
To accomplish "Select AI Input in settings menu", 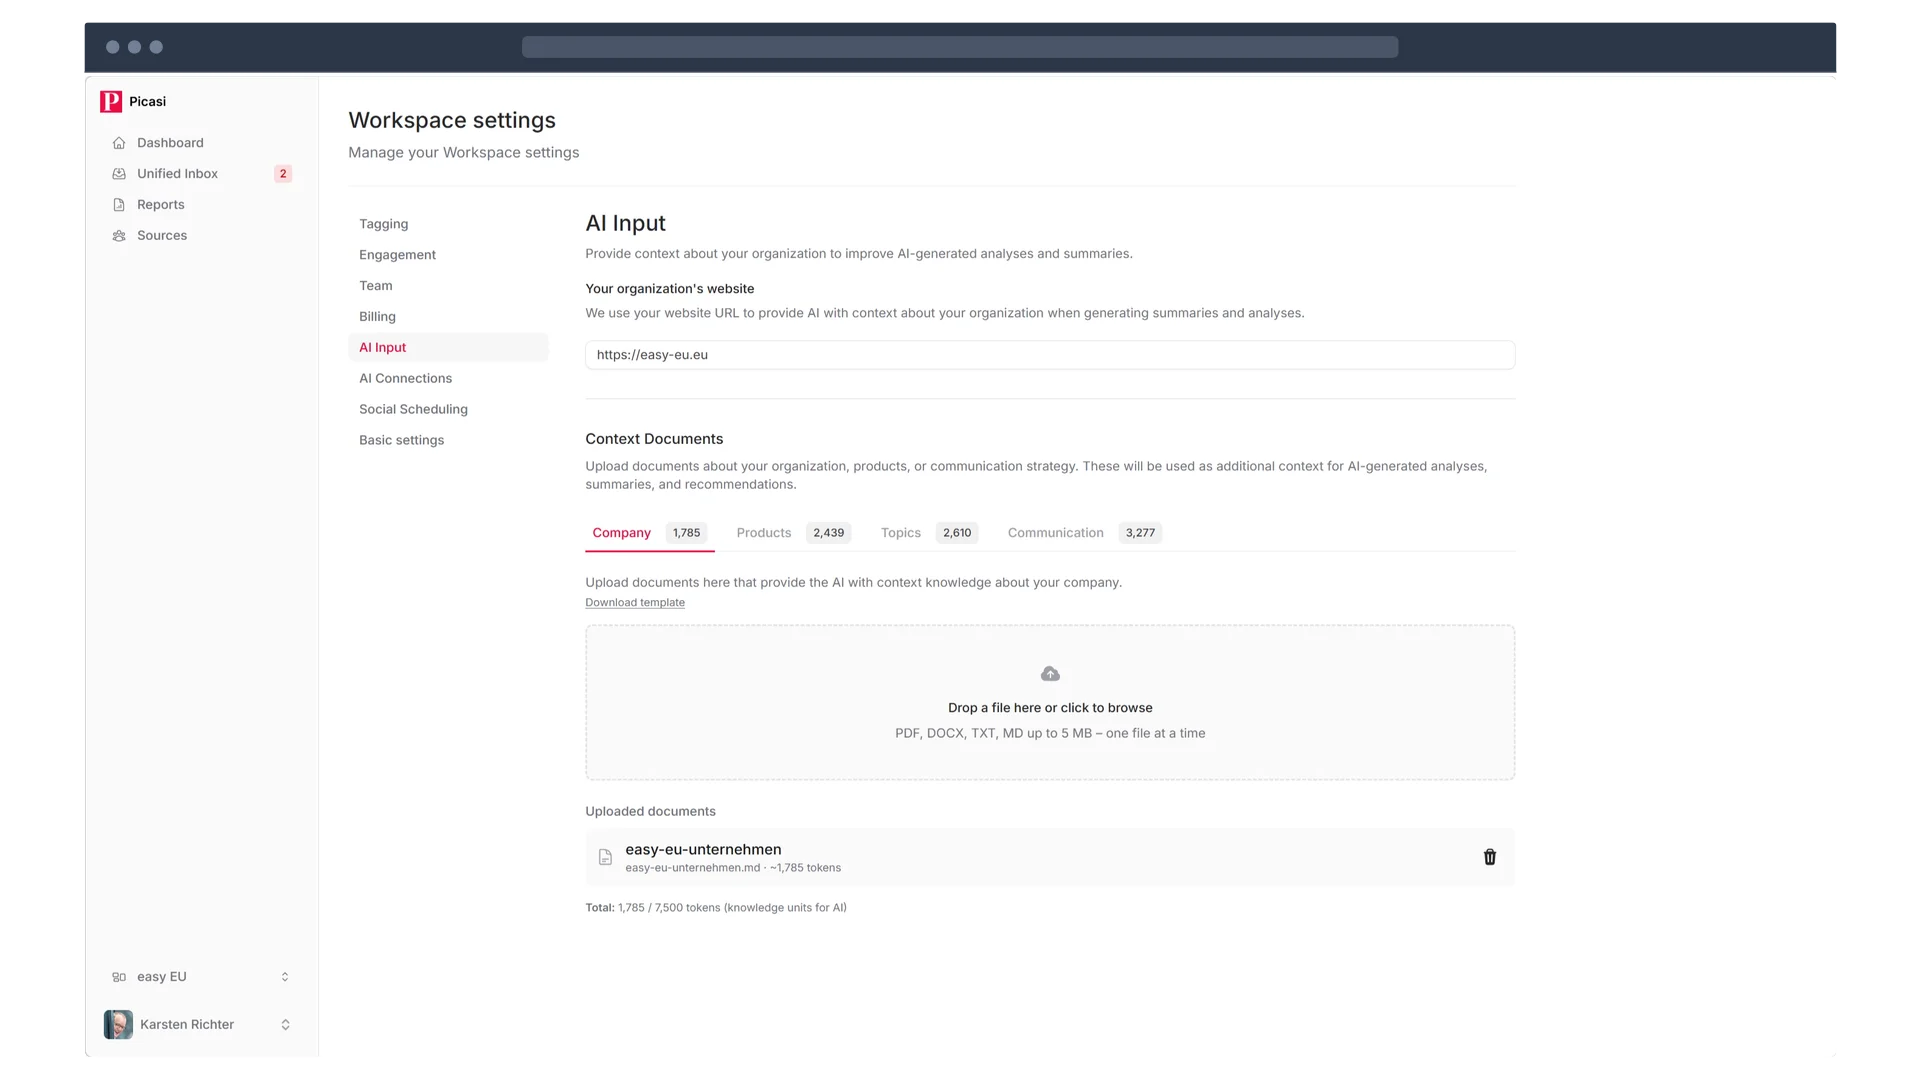I will 448,348.
